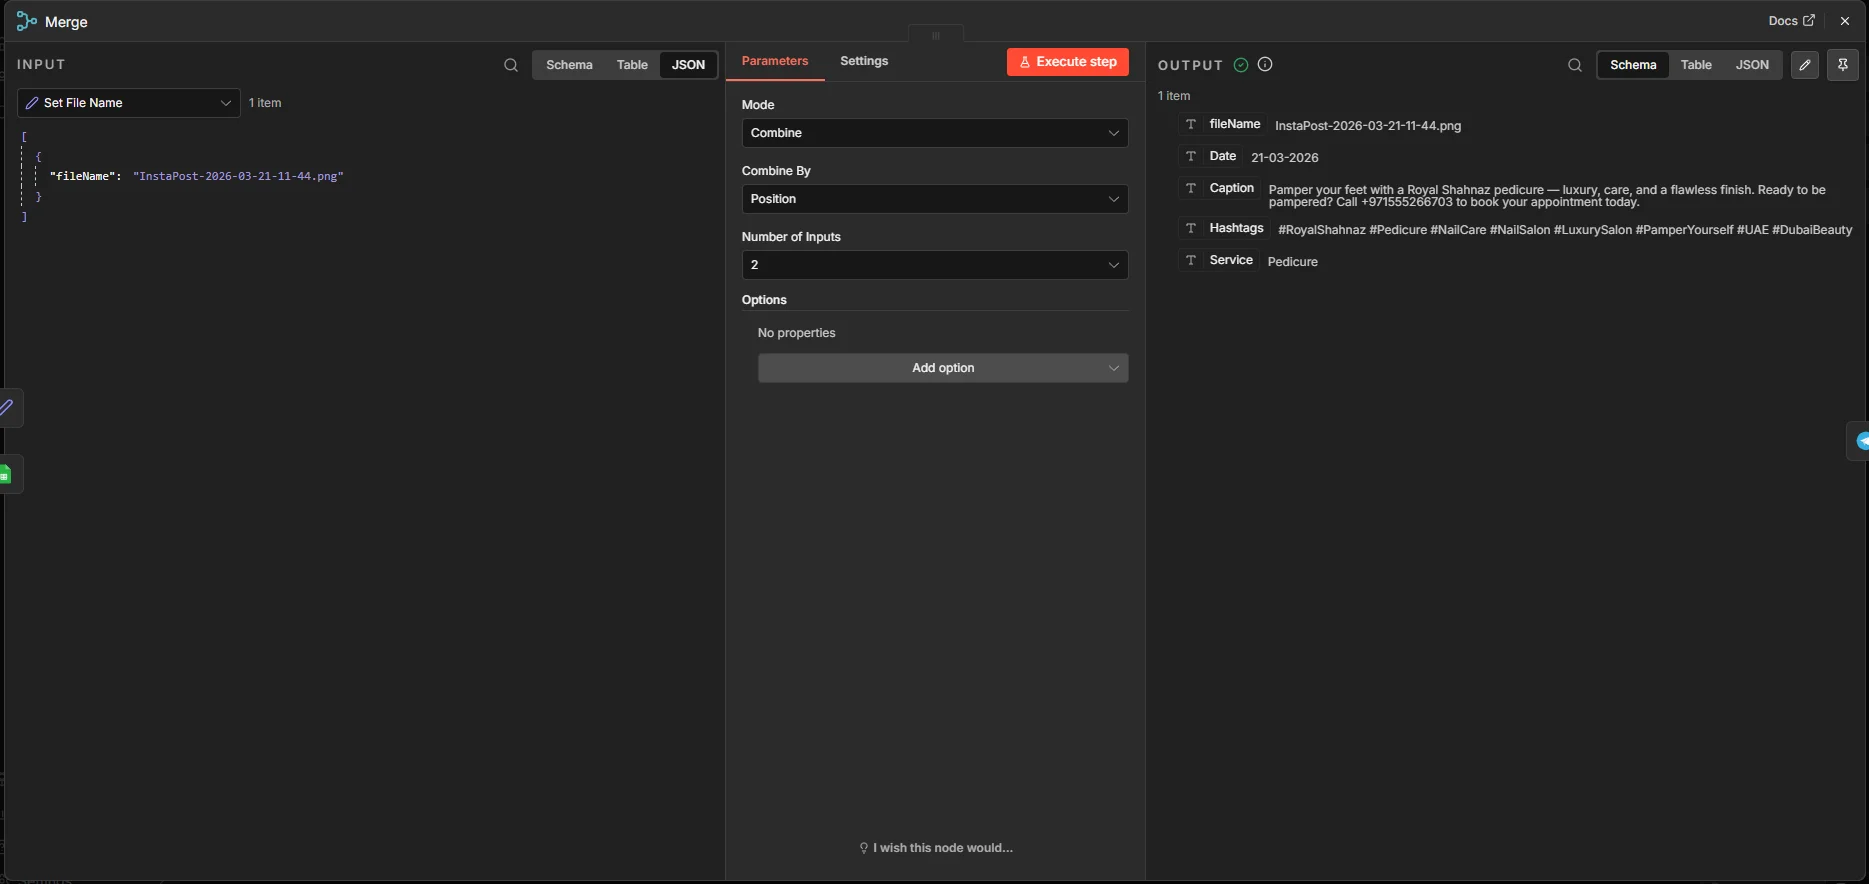The height and width of the screenshot is (884, 1869).
Task: Select the Parameters tab
Action: (x=774, y=61)
